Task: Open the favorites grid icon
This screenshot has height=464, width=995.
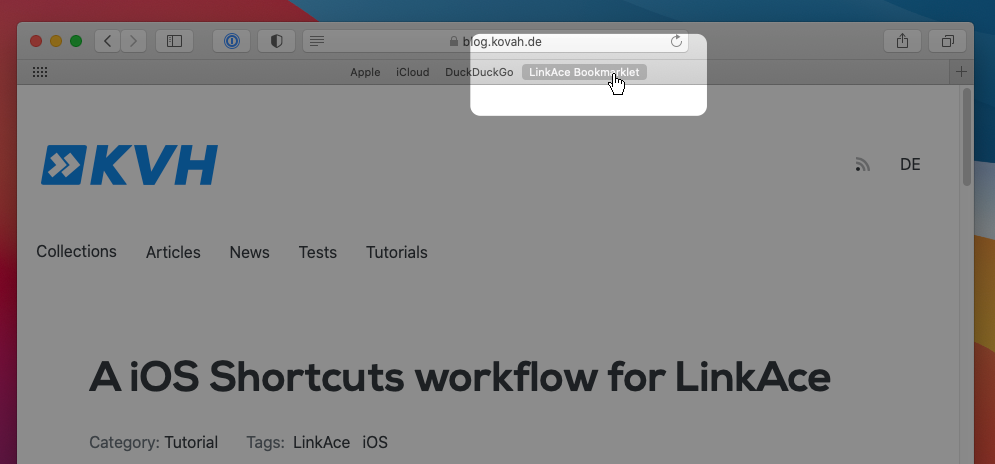Action: point(40,72)
